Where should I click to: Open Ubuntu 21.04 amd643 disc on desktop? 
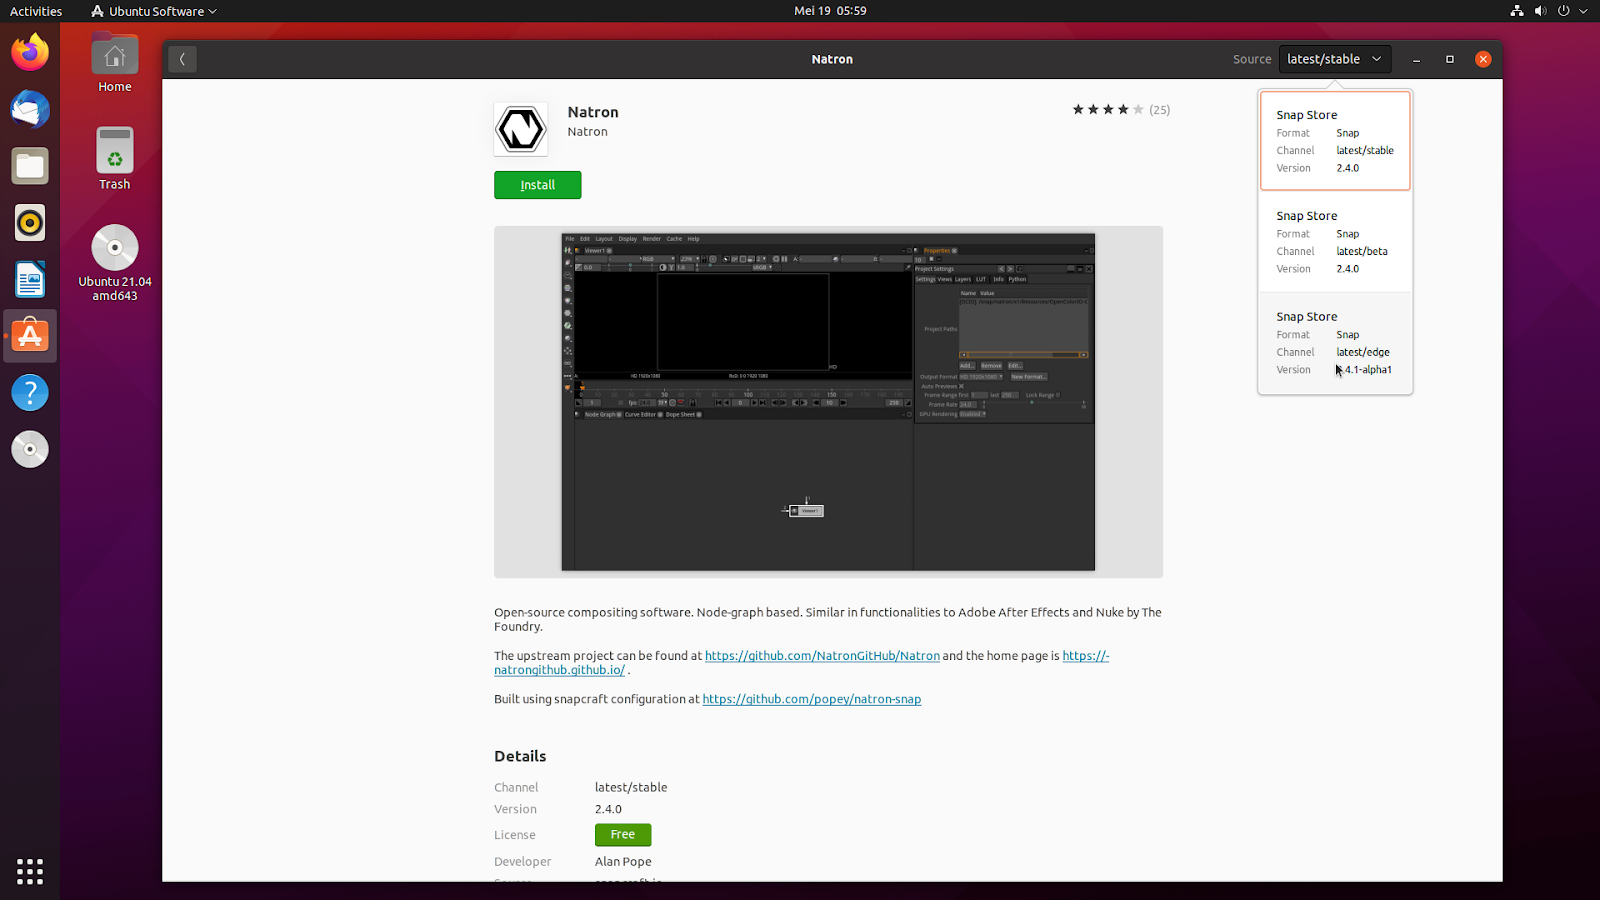click(115, 262)
